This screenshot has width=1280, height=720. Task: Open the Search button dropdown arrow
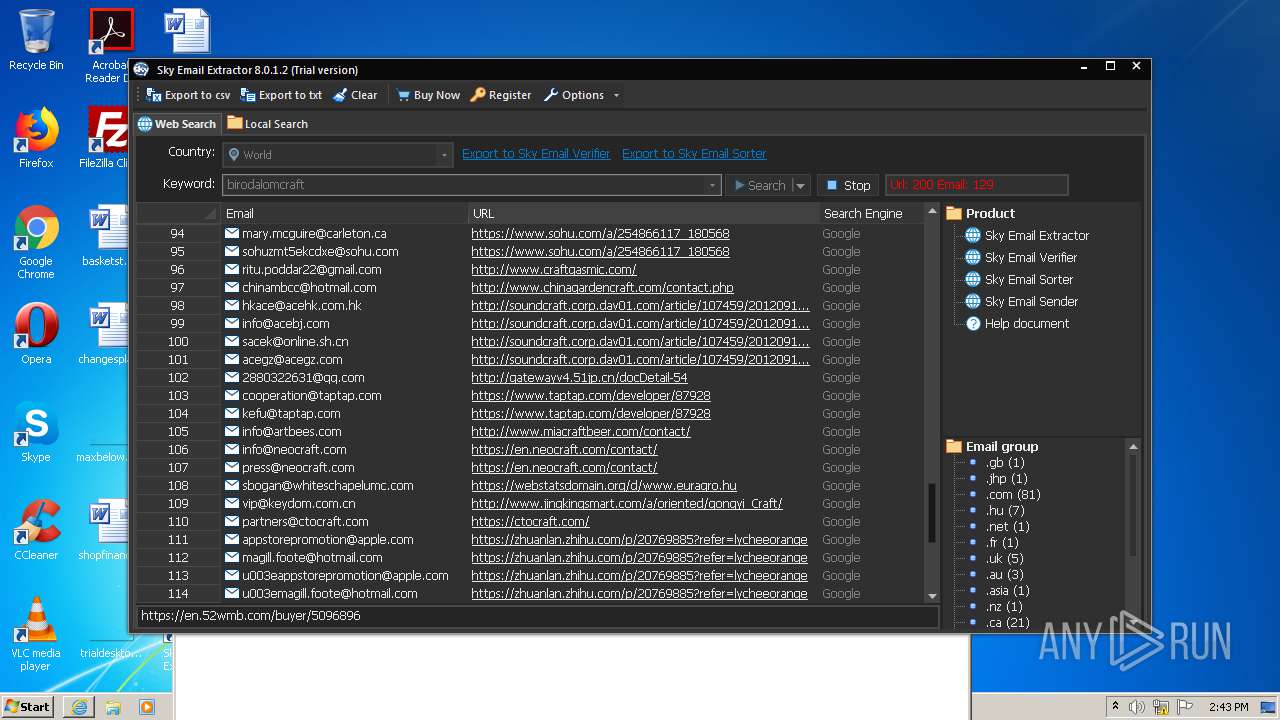[800, 185]
